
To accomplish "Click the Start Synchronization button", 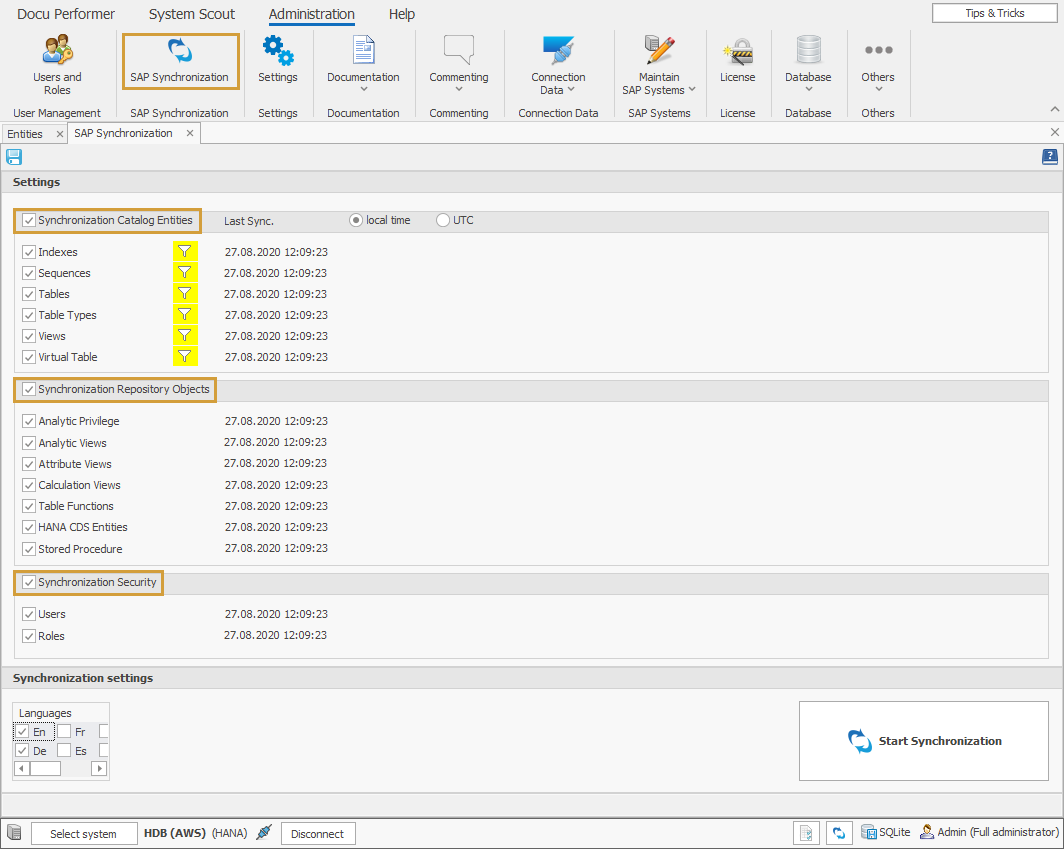I will [x=923, y=740].
